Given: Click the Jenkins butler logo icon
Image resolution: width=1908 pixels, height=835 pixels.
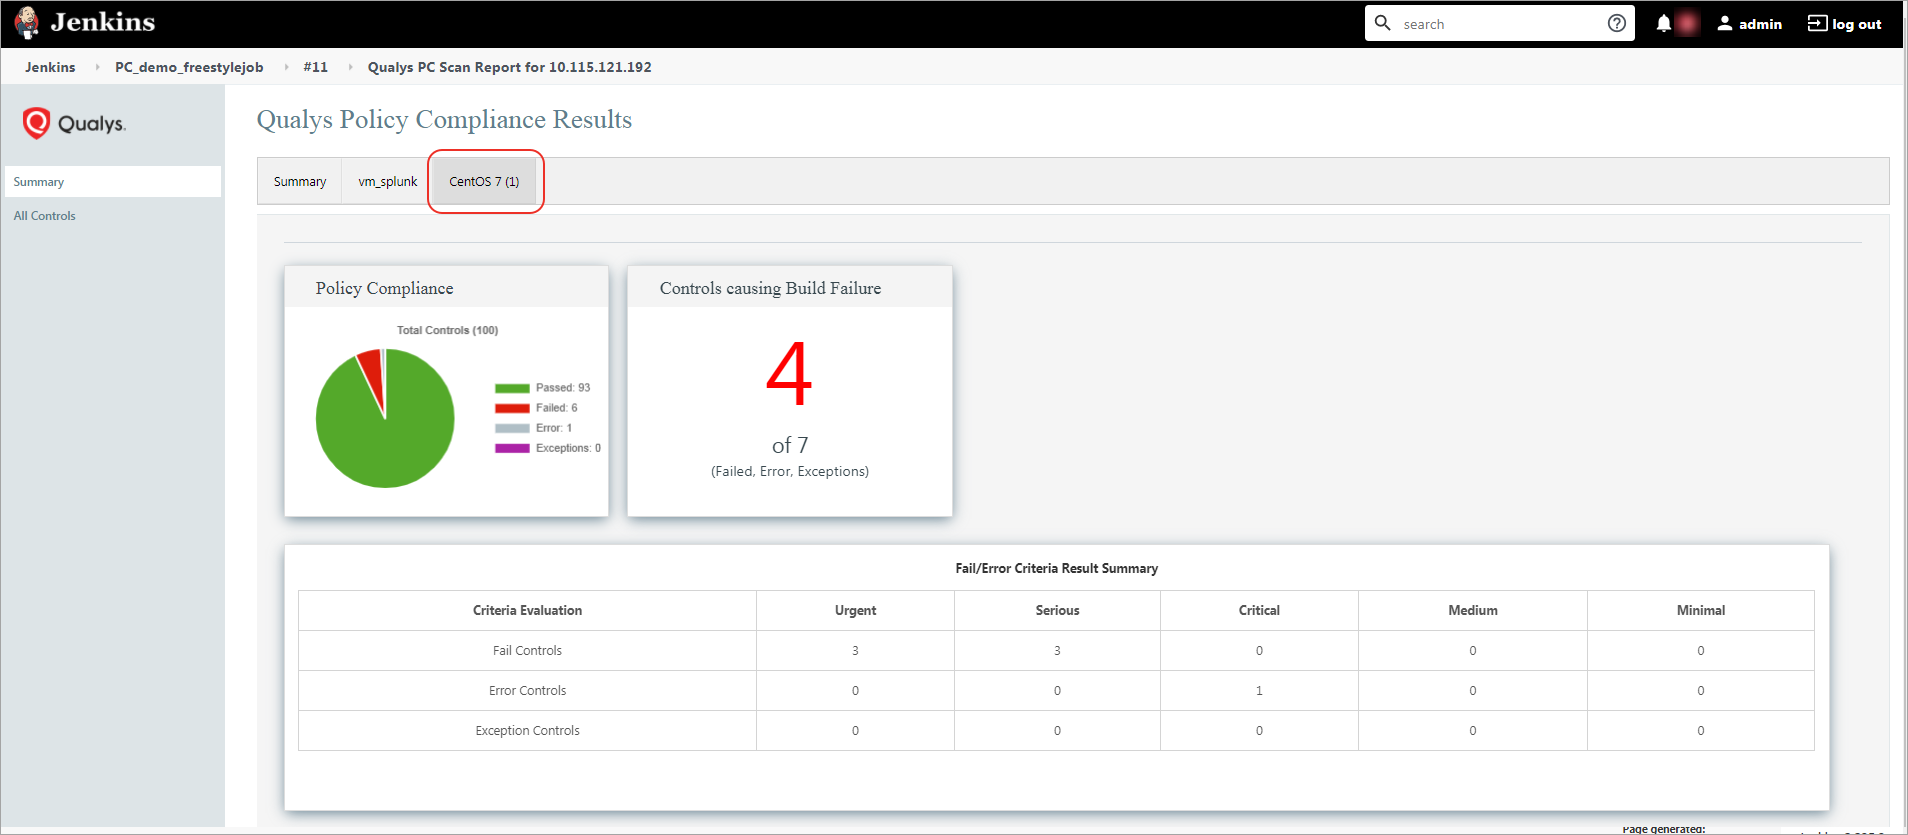Looking at the screenshot, I should [x=27, y=22].
